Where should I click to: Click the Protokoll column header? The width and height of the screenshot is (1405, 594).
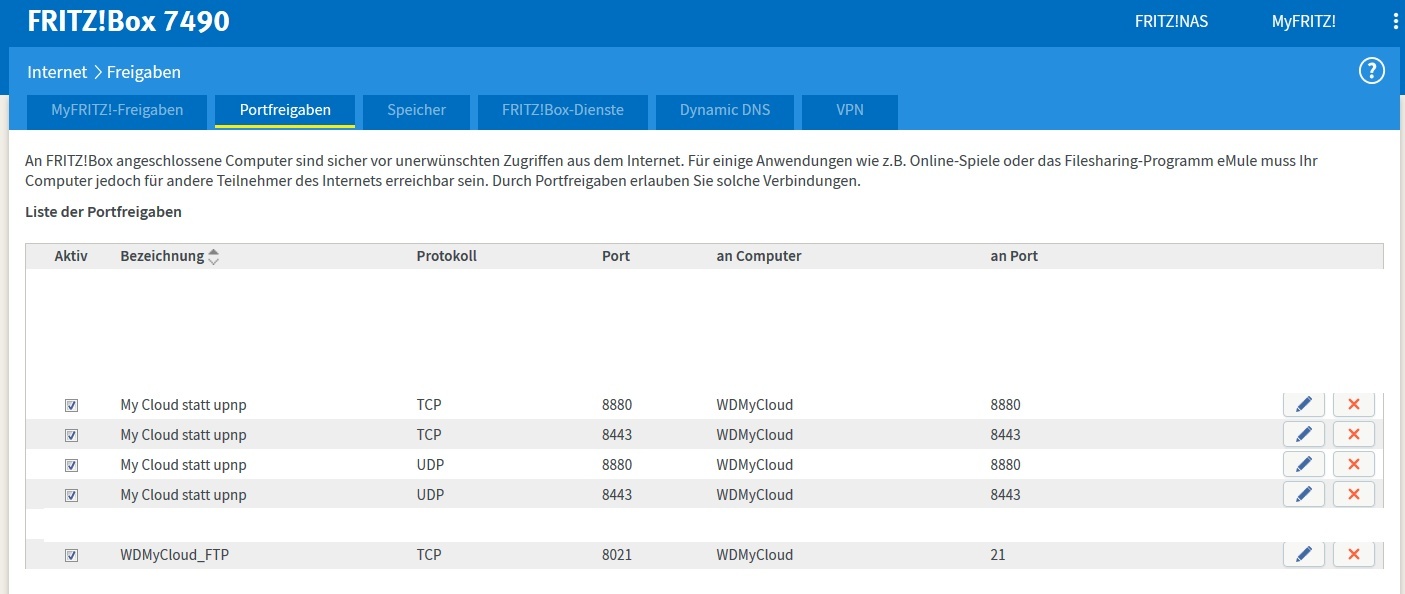coord(446,256)
